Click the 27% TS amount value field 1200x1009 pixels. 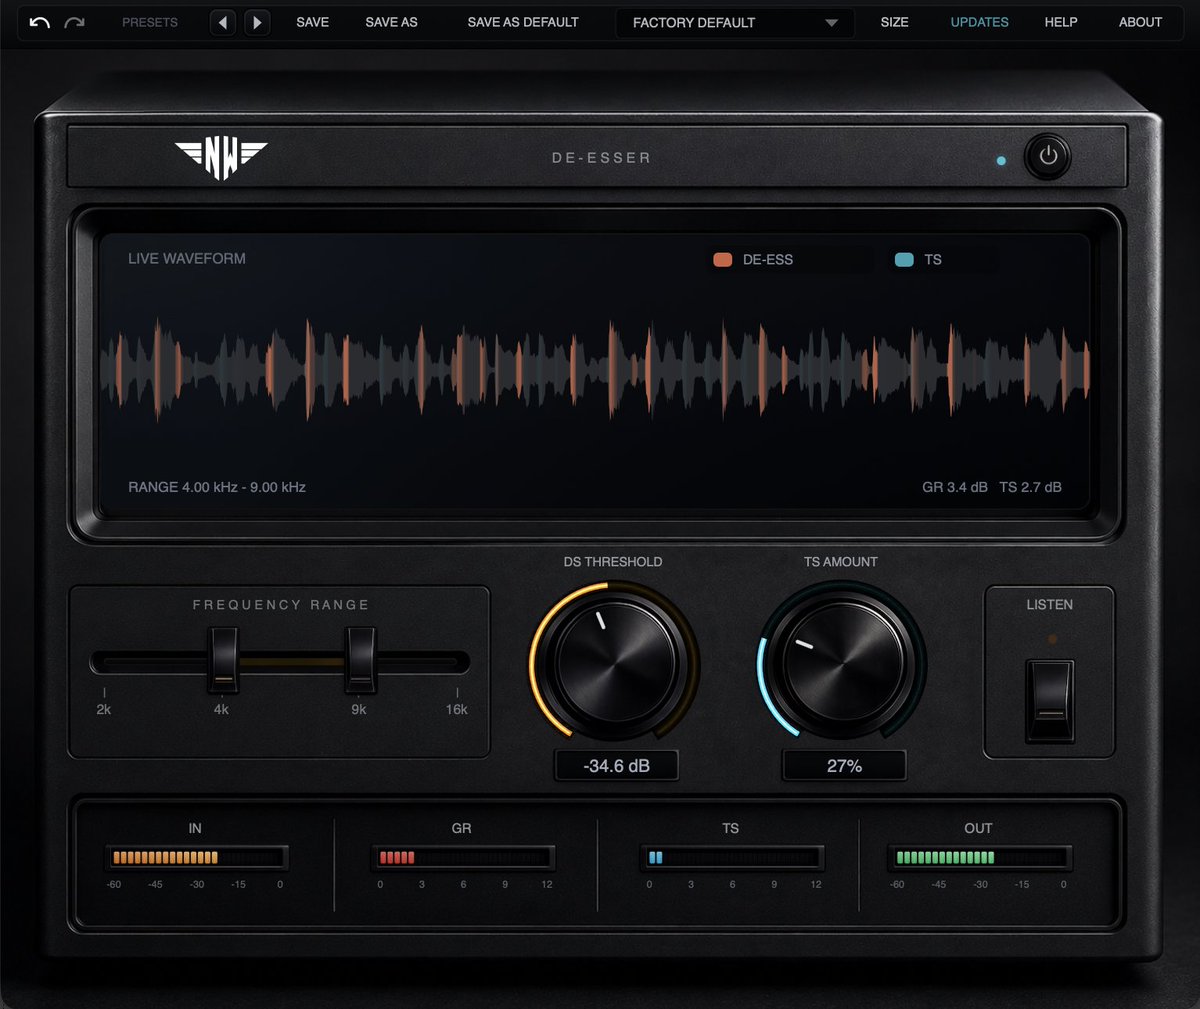click(x=844, y=766)
